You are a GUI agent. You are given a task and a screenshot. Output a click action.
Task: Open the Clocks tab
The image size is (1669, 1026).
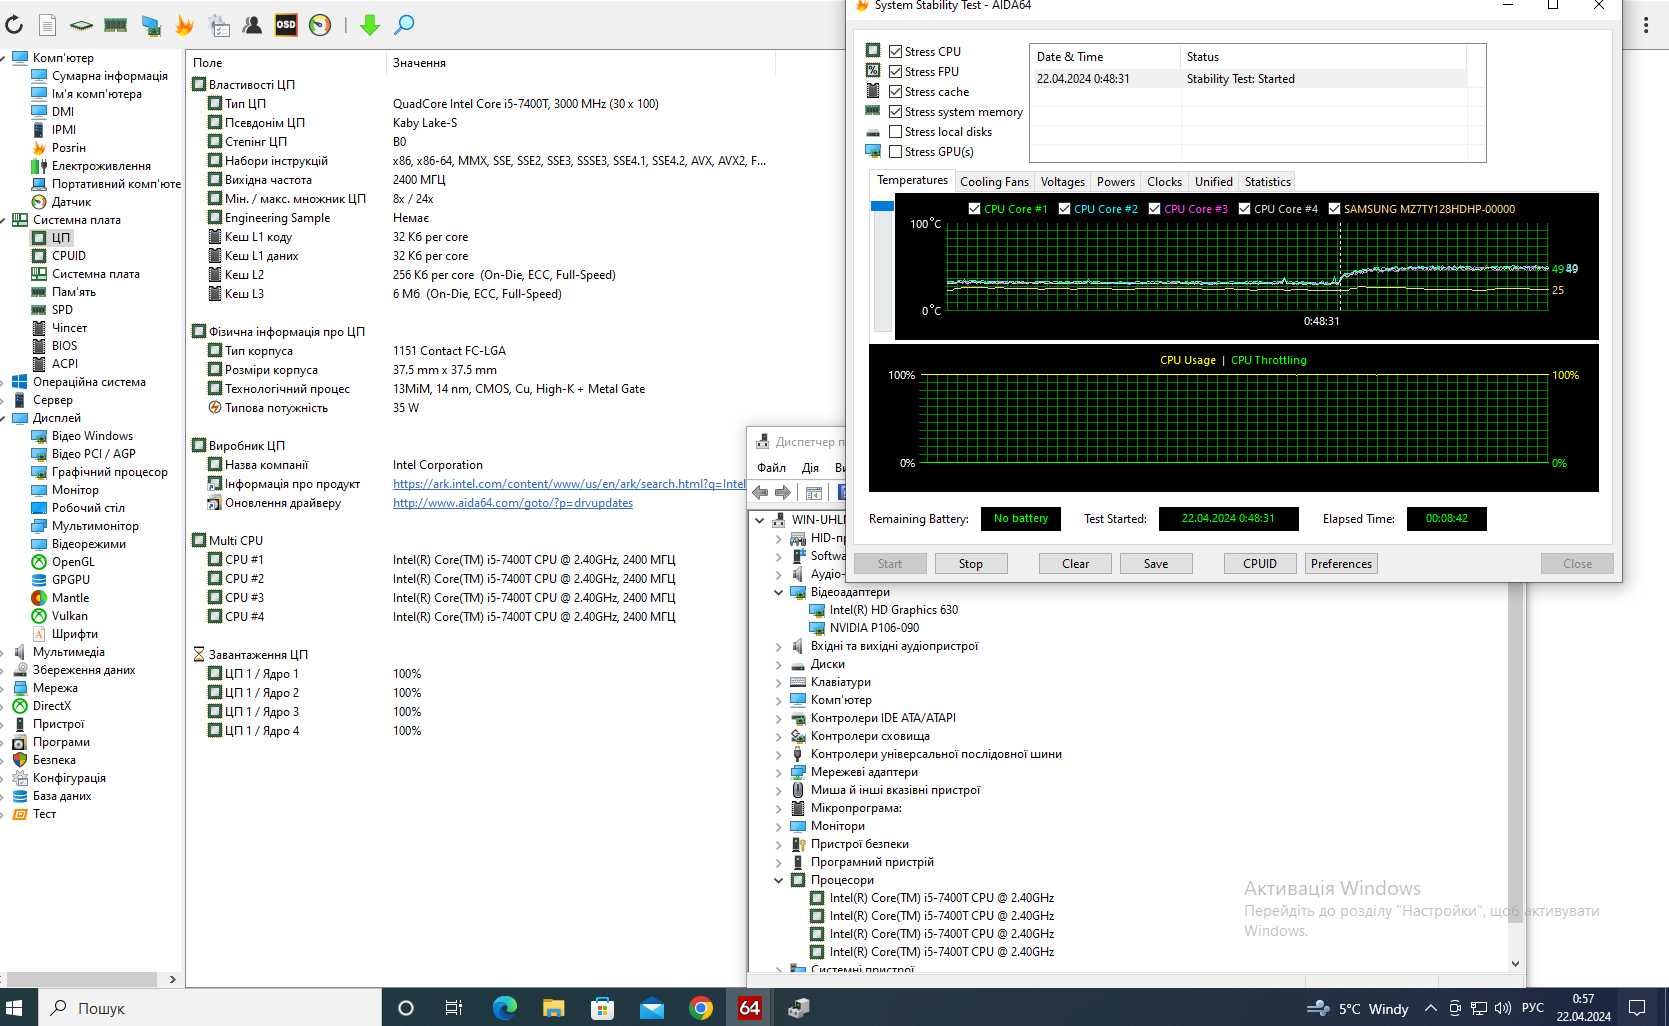click(x=1164, y=182)
